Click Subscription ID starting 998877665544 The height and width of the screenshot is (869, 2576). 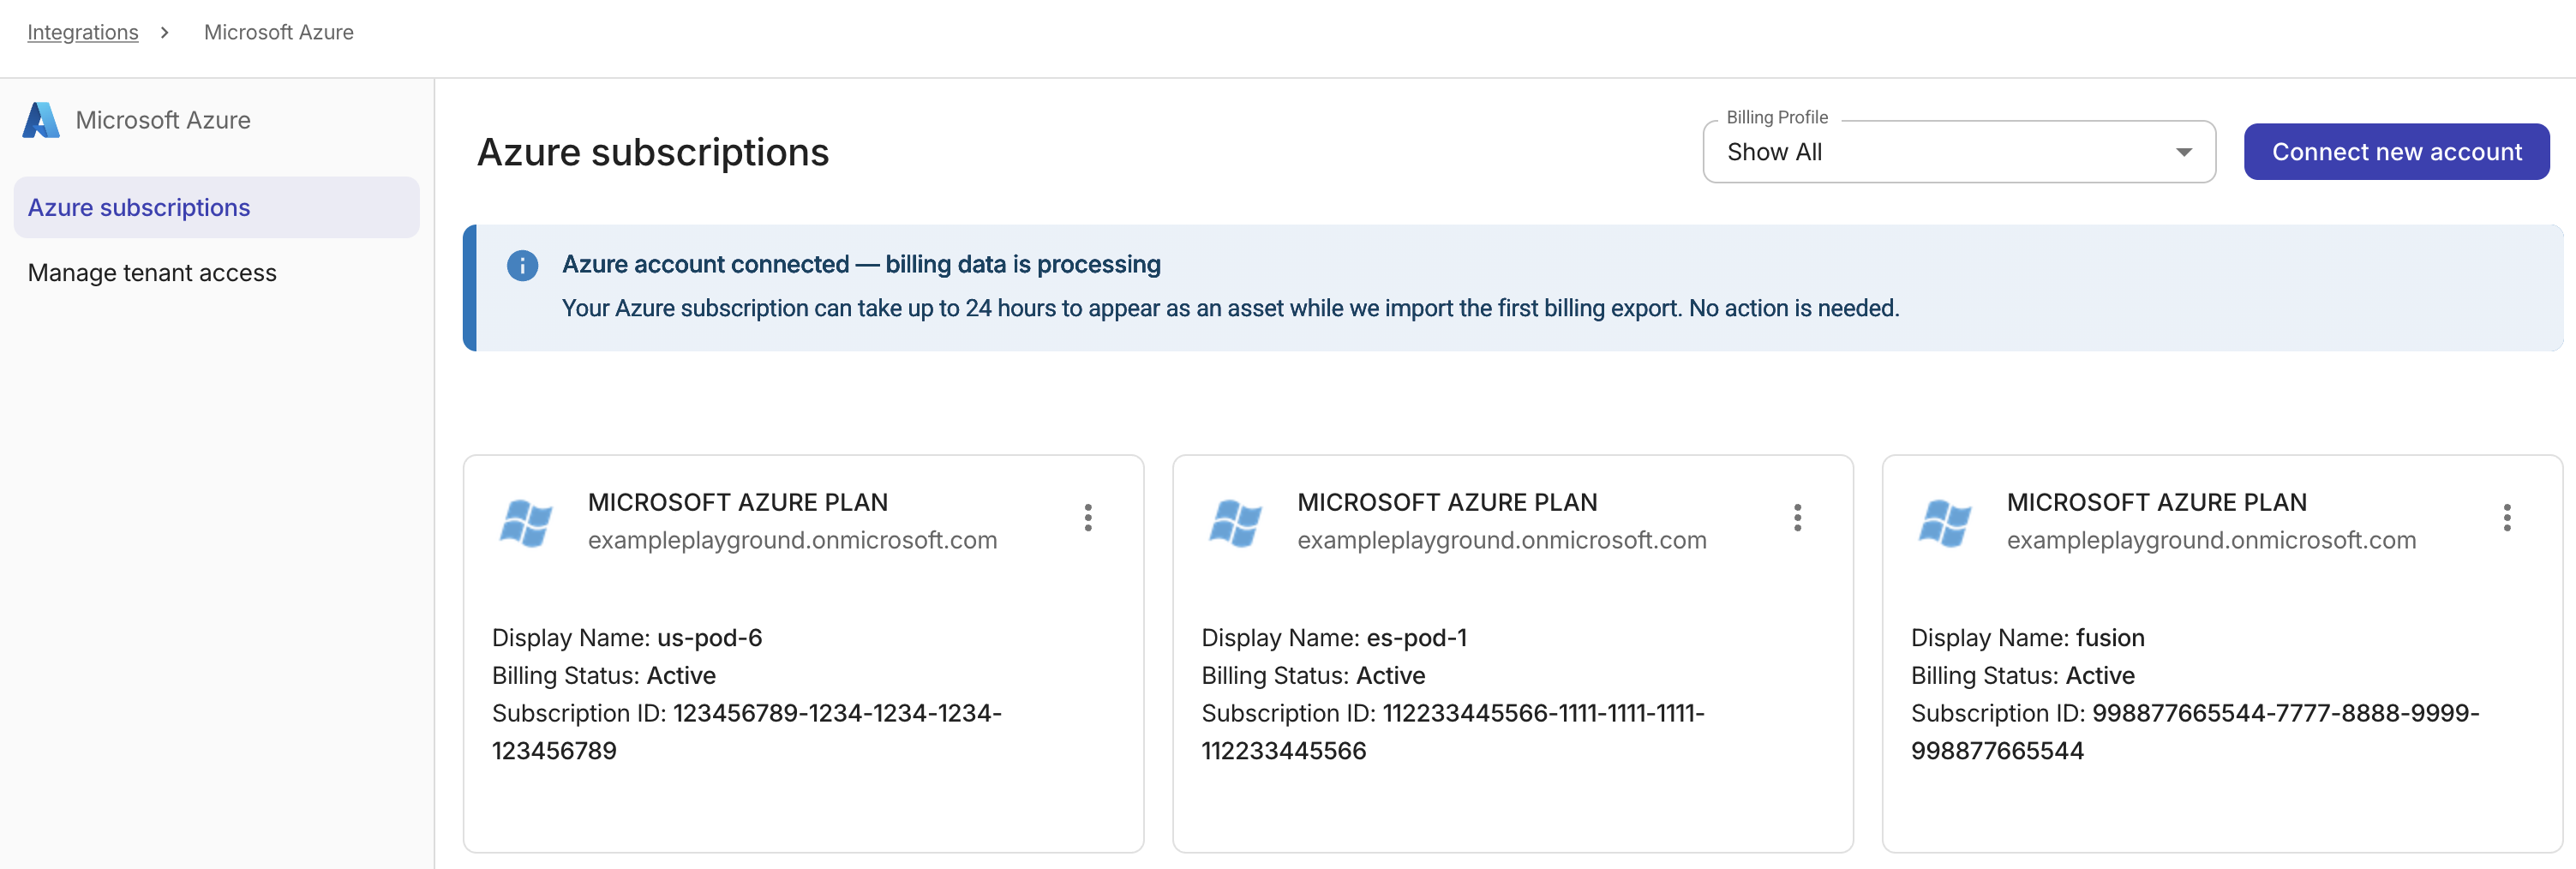coord(2195,732)
